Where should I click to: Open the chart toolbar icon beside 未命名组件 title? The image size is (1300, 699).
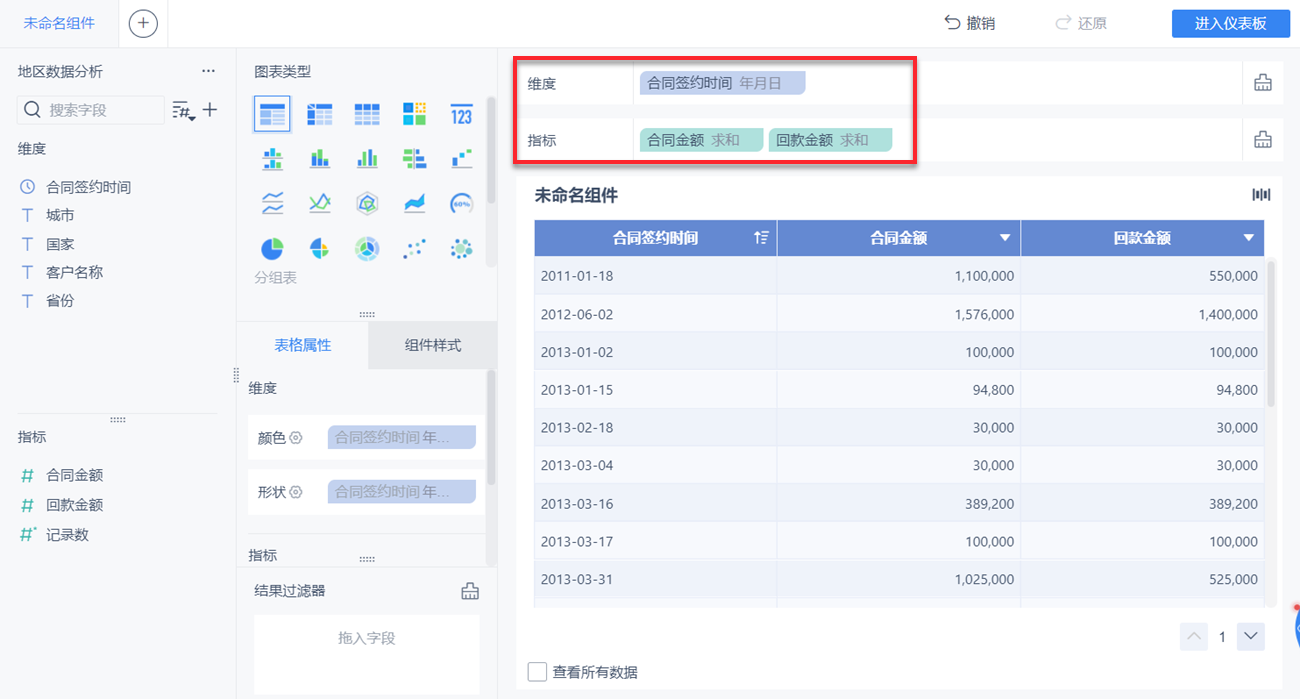[1262, 195]
